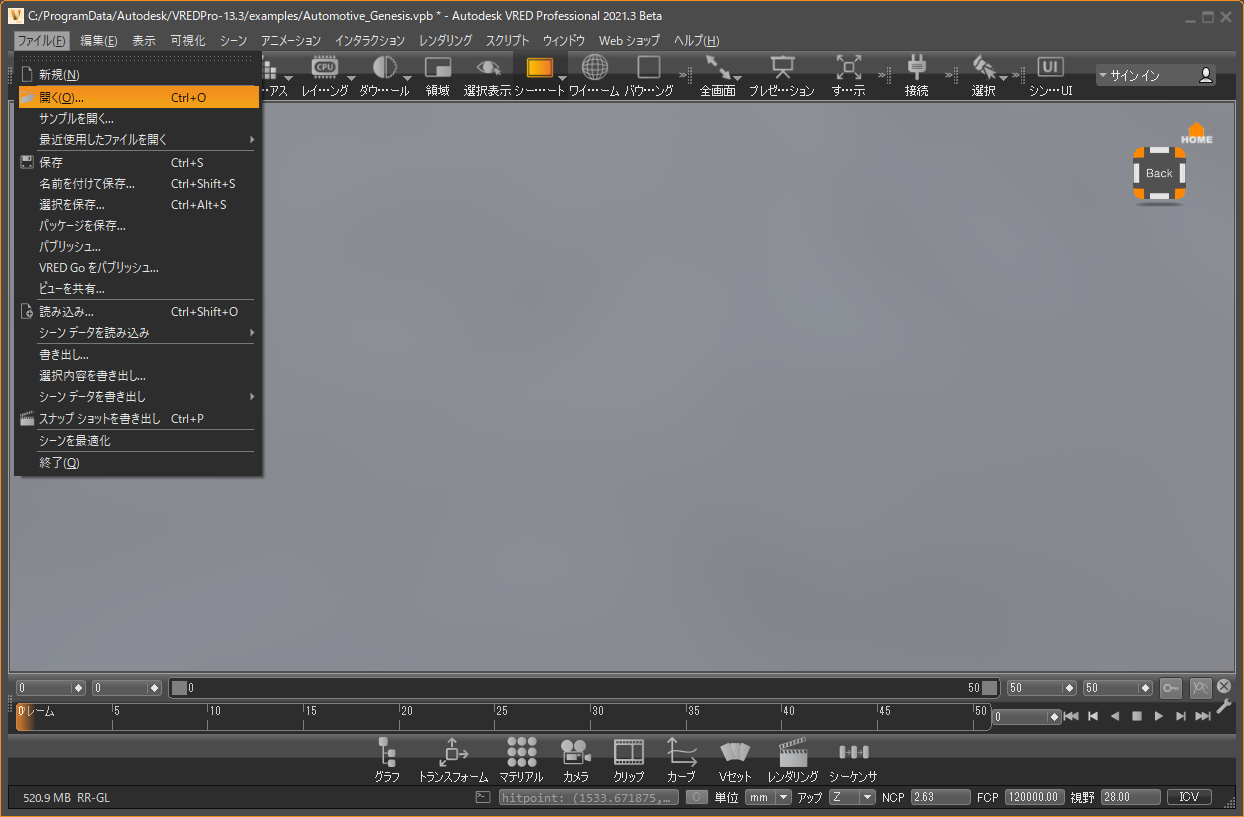The height and width of the screenshot is (817, 1244).
Task: Open the サインイン sign-in dropdown
Action: click(1155, 75)
